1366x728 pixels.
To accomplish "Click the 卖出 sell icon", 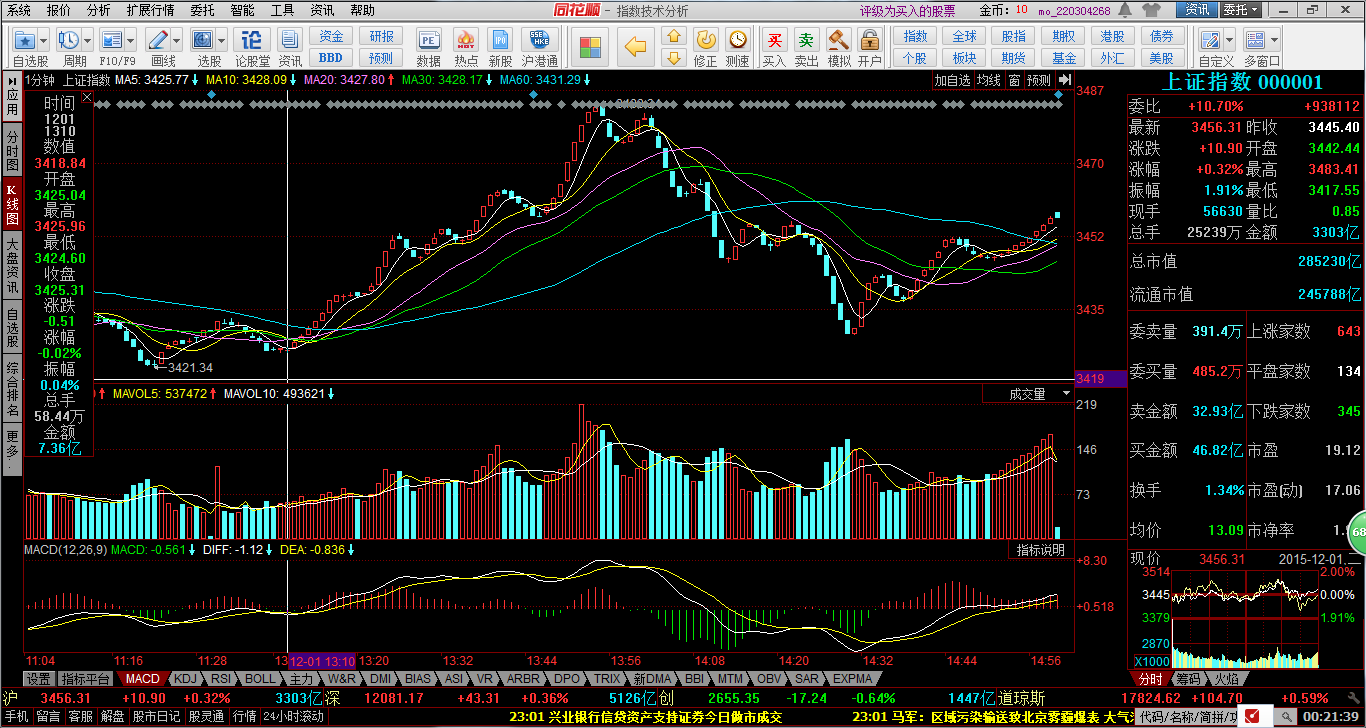I will (806, 40).
